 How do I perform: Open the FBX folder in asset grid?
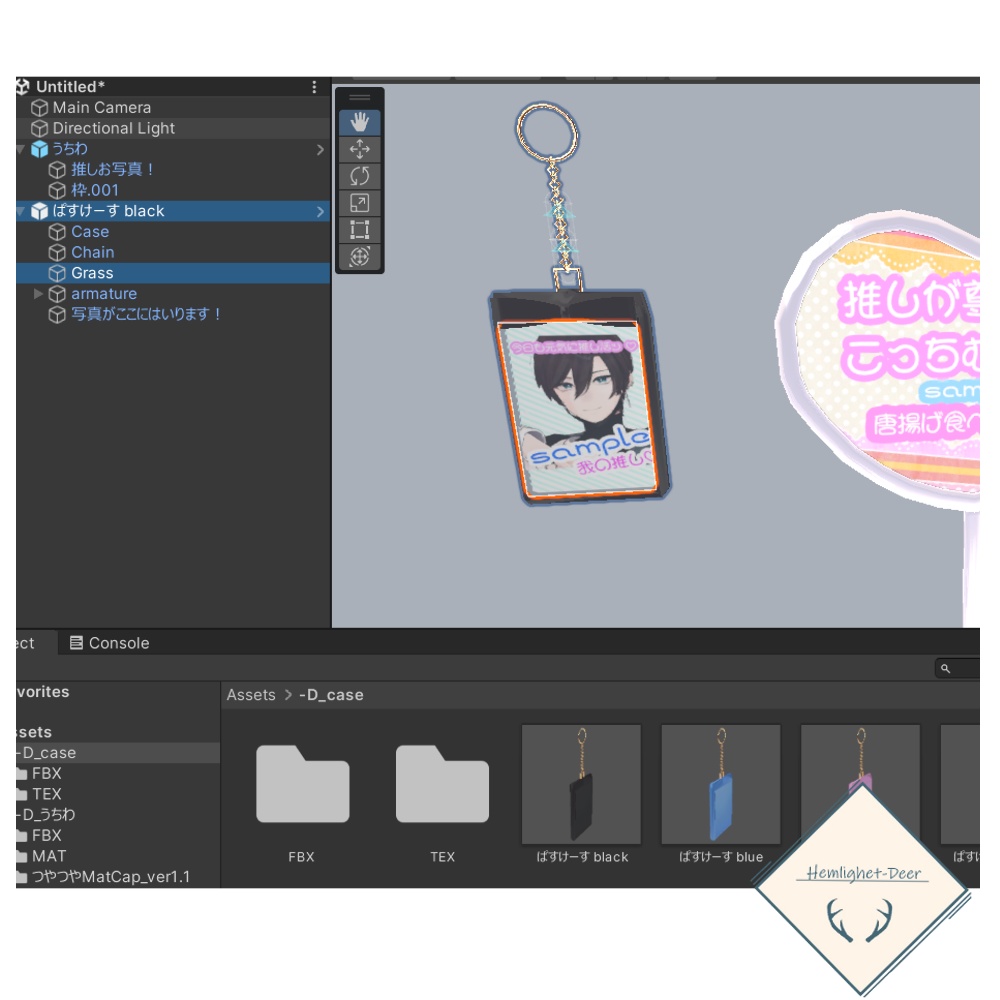click(x=302, y=795)
